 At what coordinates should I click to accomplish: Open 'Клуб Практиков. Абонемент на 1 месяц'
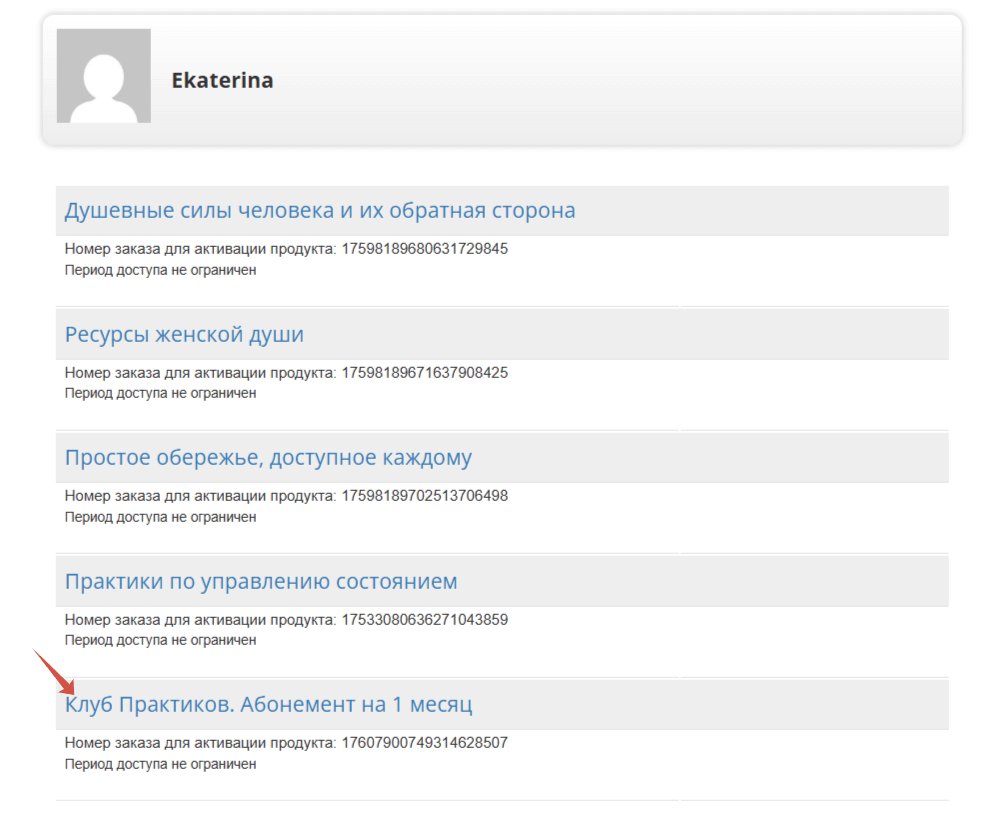pyautogui.click(x=268, y=705)
